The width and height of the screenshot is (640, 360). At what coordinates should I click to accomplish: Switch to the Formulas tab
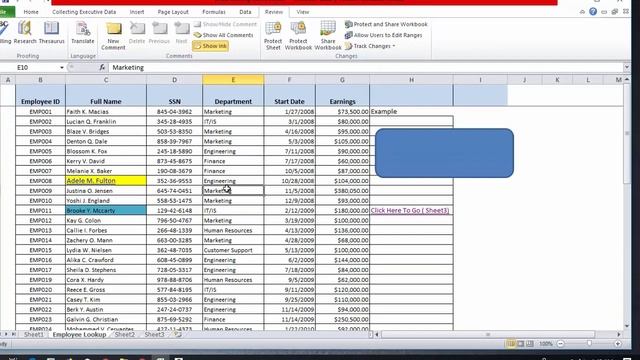pos(213,12)
